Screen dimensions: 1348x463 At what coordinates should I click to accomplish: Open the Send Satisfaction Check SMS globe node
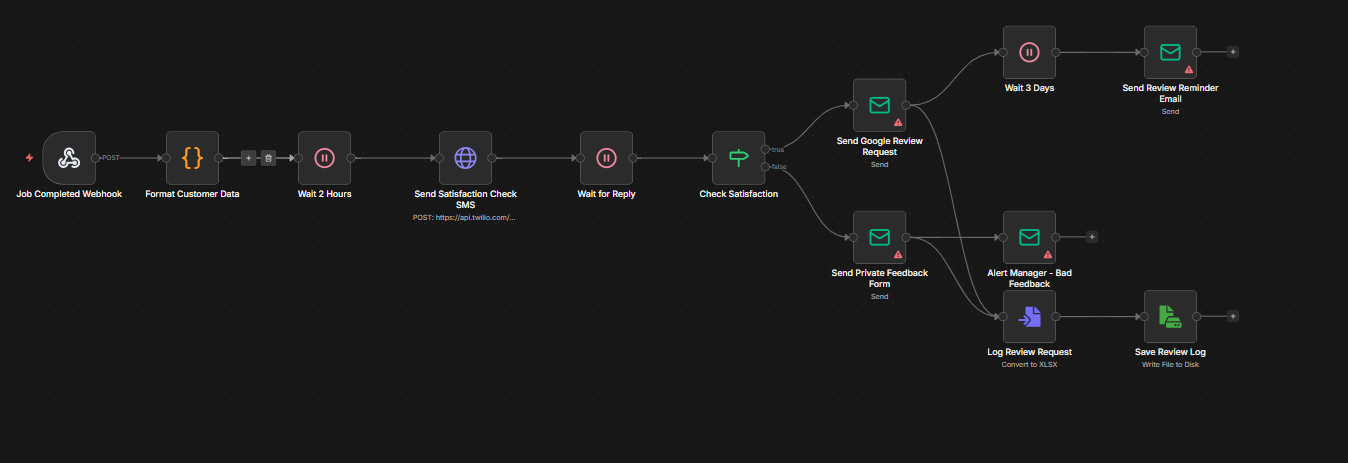point(465,158)
